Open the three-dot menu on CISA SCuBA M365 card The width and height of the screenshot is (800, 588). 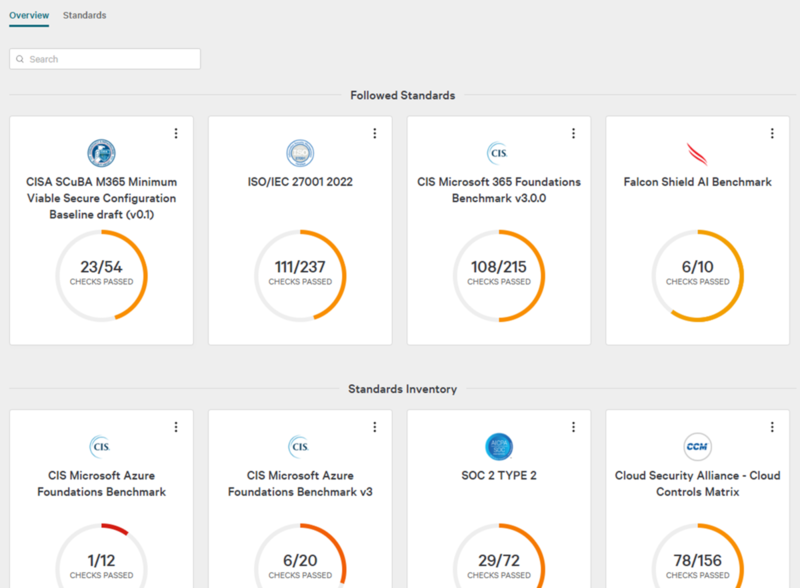[176, 133]
